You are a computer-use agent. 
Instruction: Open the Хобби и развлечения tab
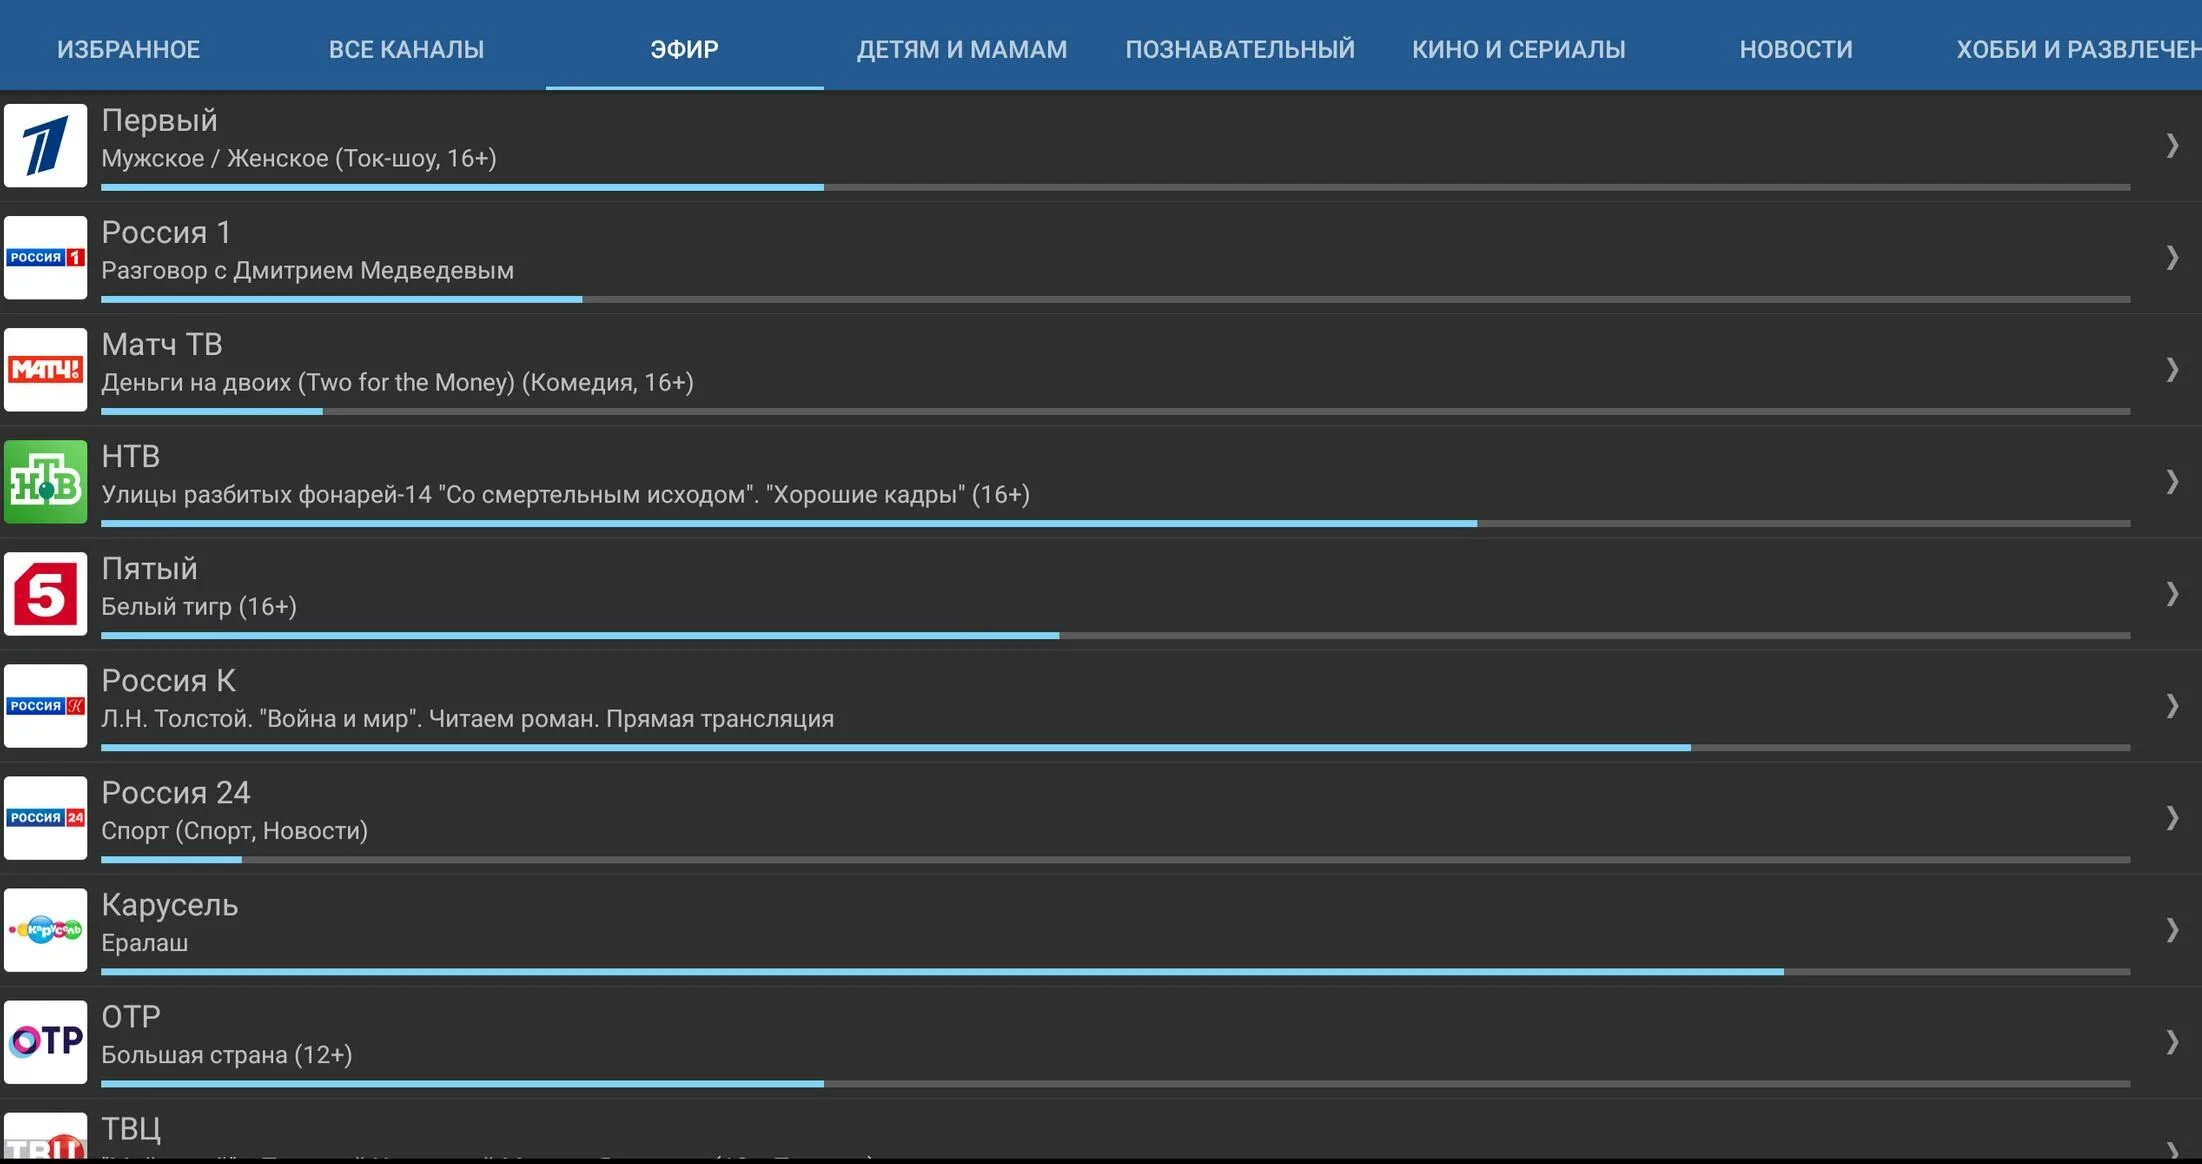coord(2078,49)
